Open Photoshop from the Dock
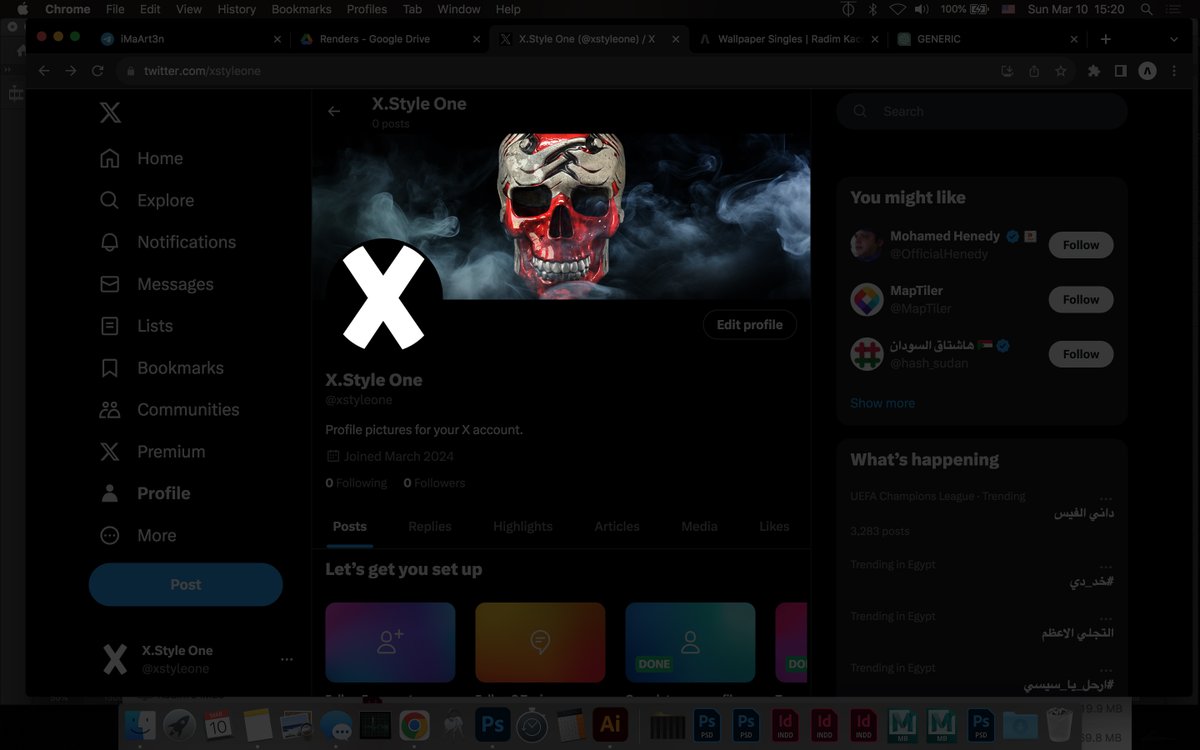Screen dimensions: 1200x750 point(492,724)
